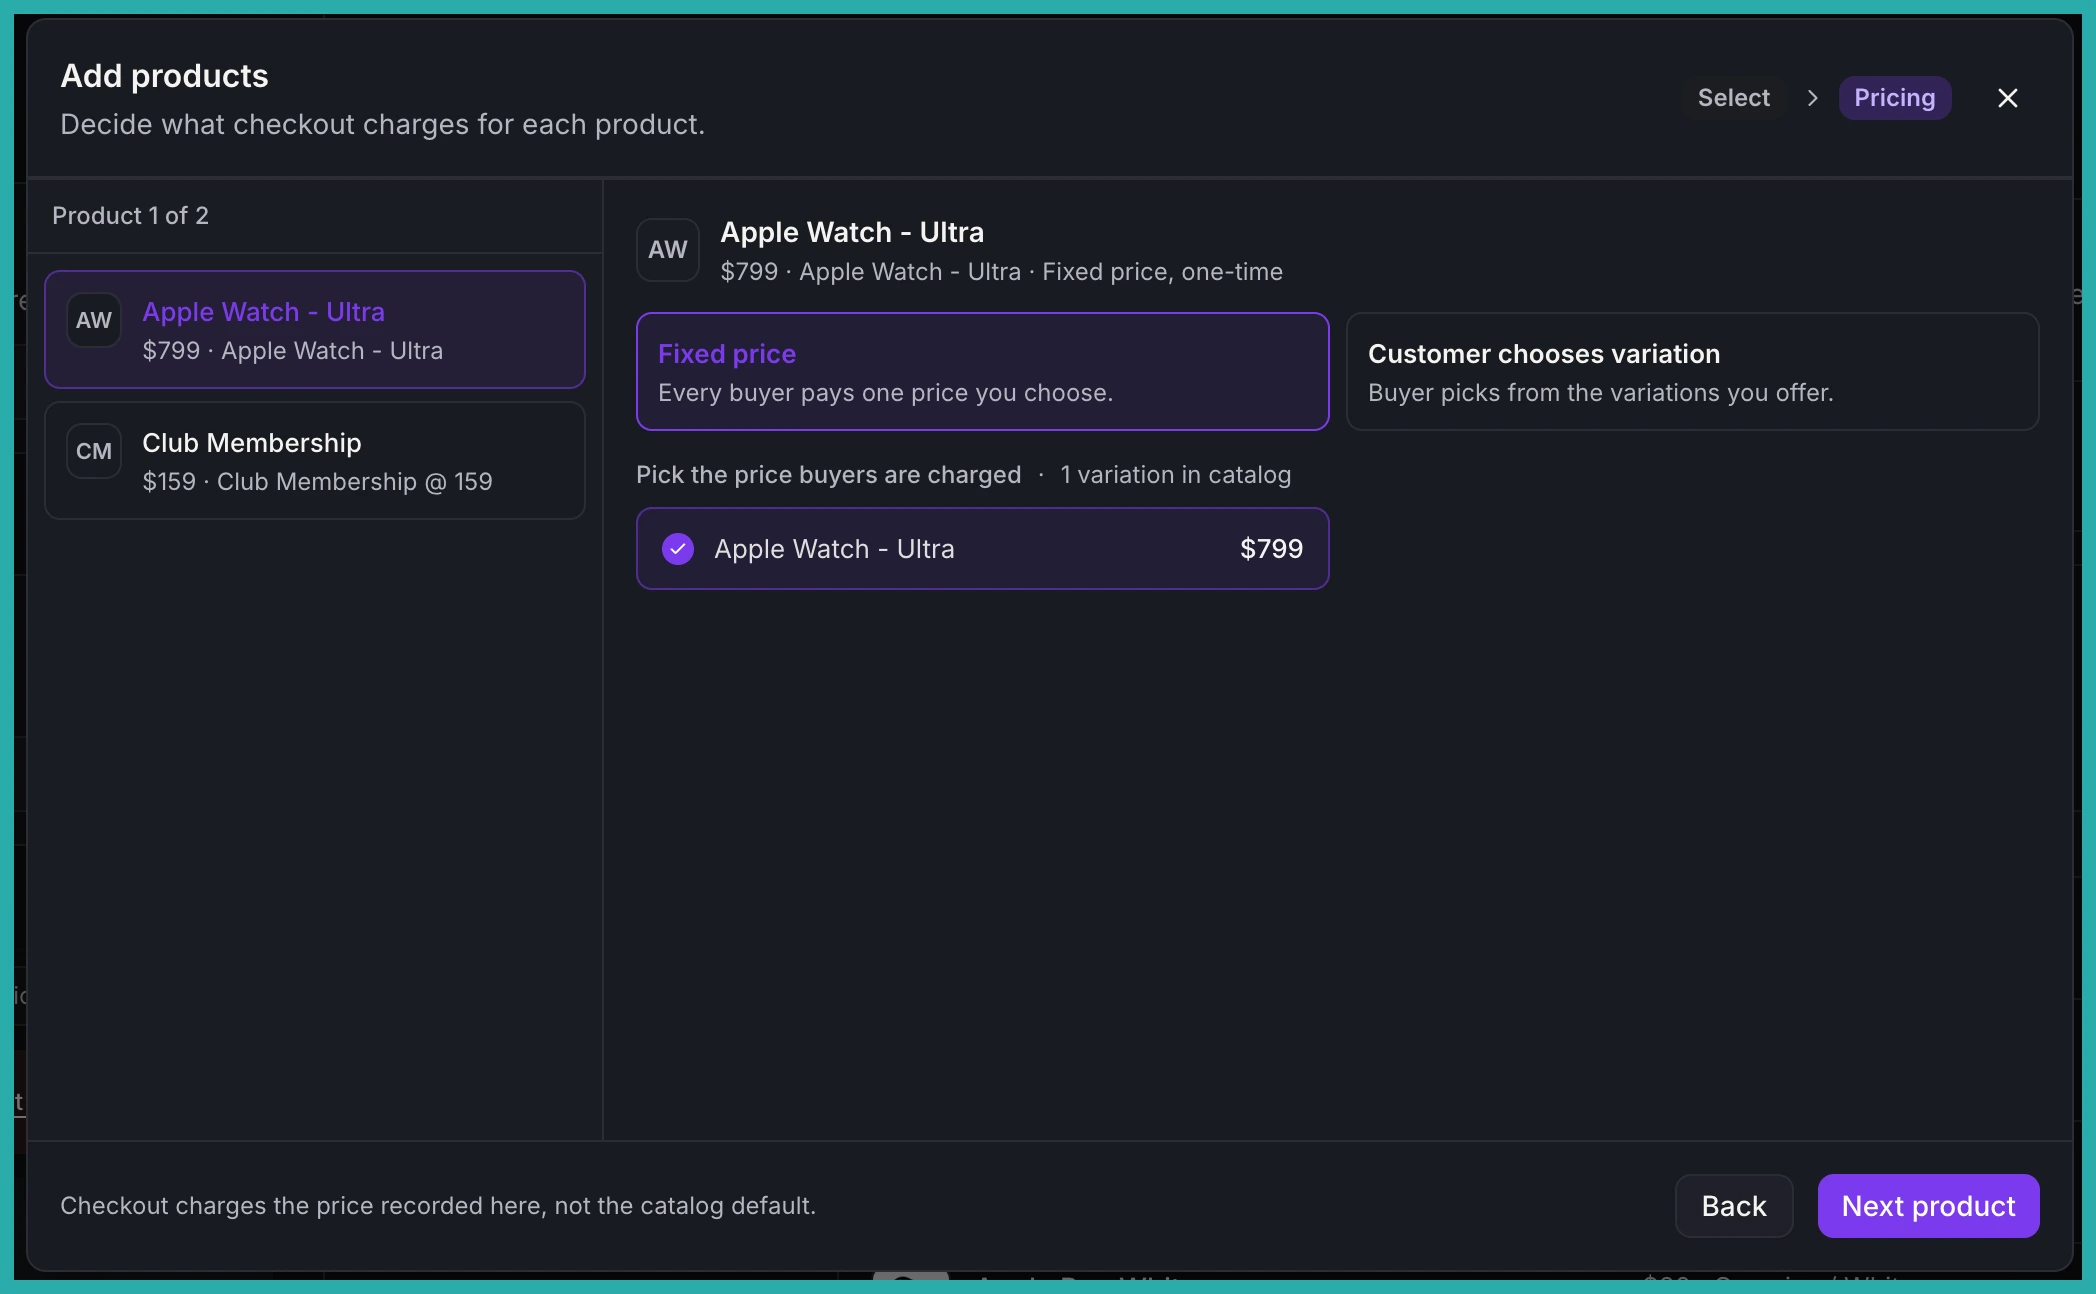Click 'Decide what checkout charges' subtitle
Viewport: 2096px width, 1294px height.
382,125
